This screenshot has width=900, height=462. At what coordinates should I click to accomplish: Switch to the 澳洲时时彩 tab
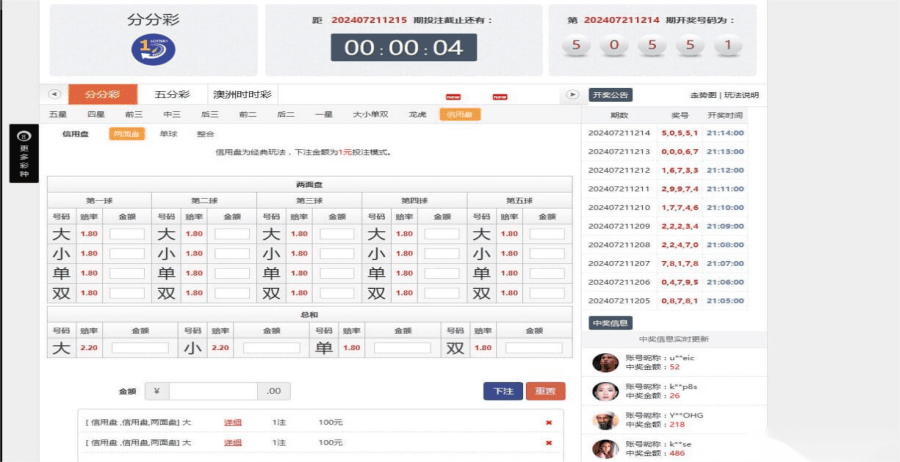(242, 95)
